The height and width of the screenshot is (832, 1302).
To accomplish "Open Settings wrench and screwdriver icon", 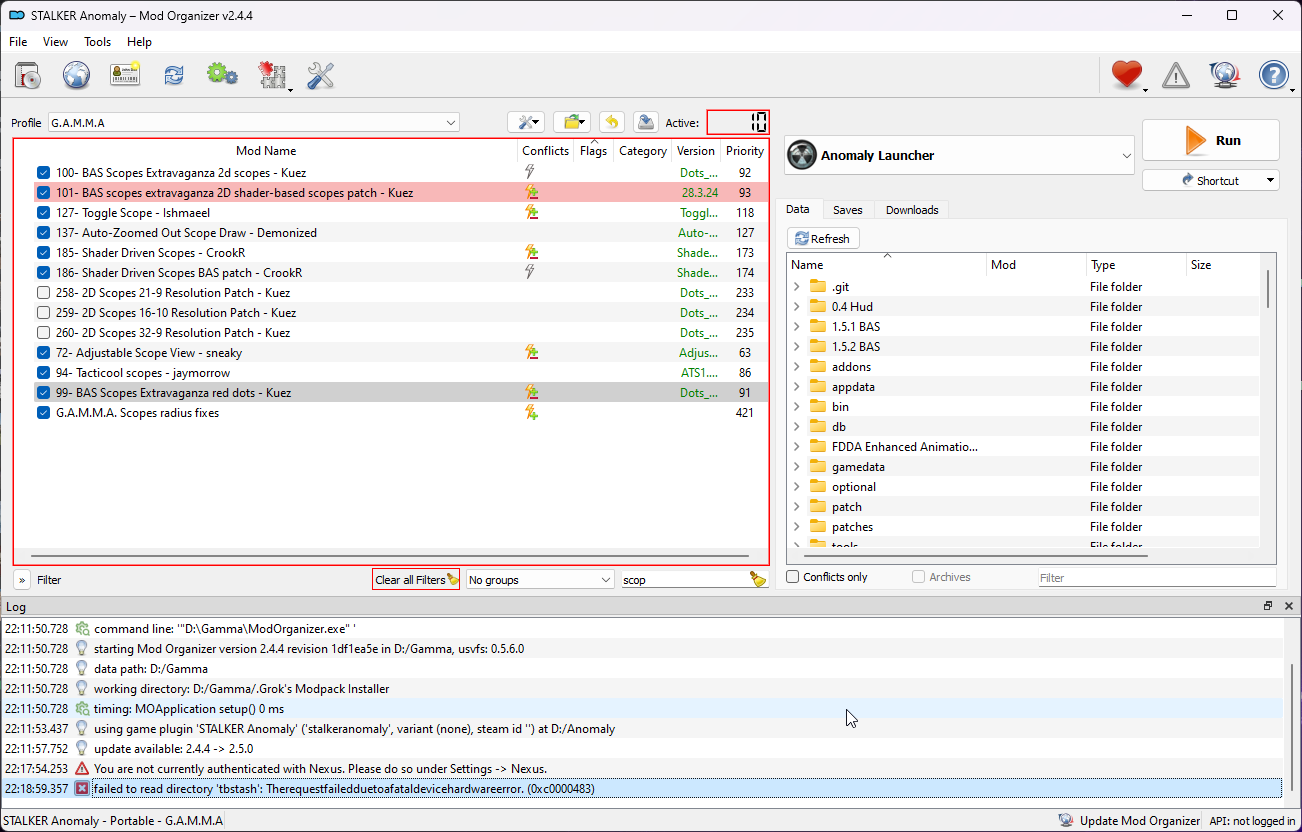I will pos(320,76).
